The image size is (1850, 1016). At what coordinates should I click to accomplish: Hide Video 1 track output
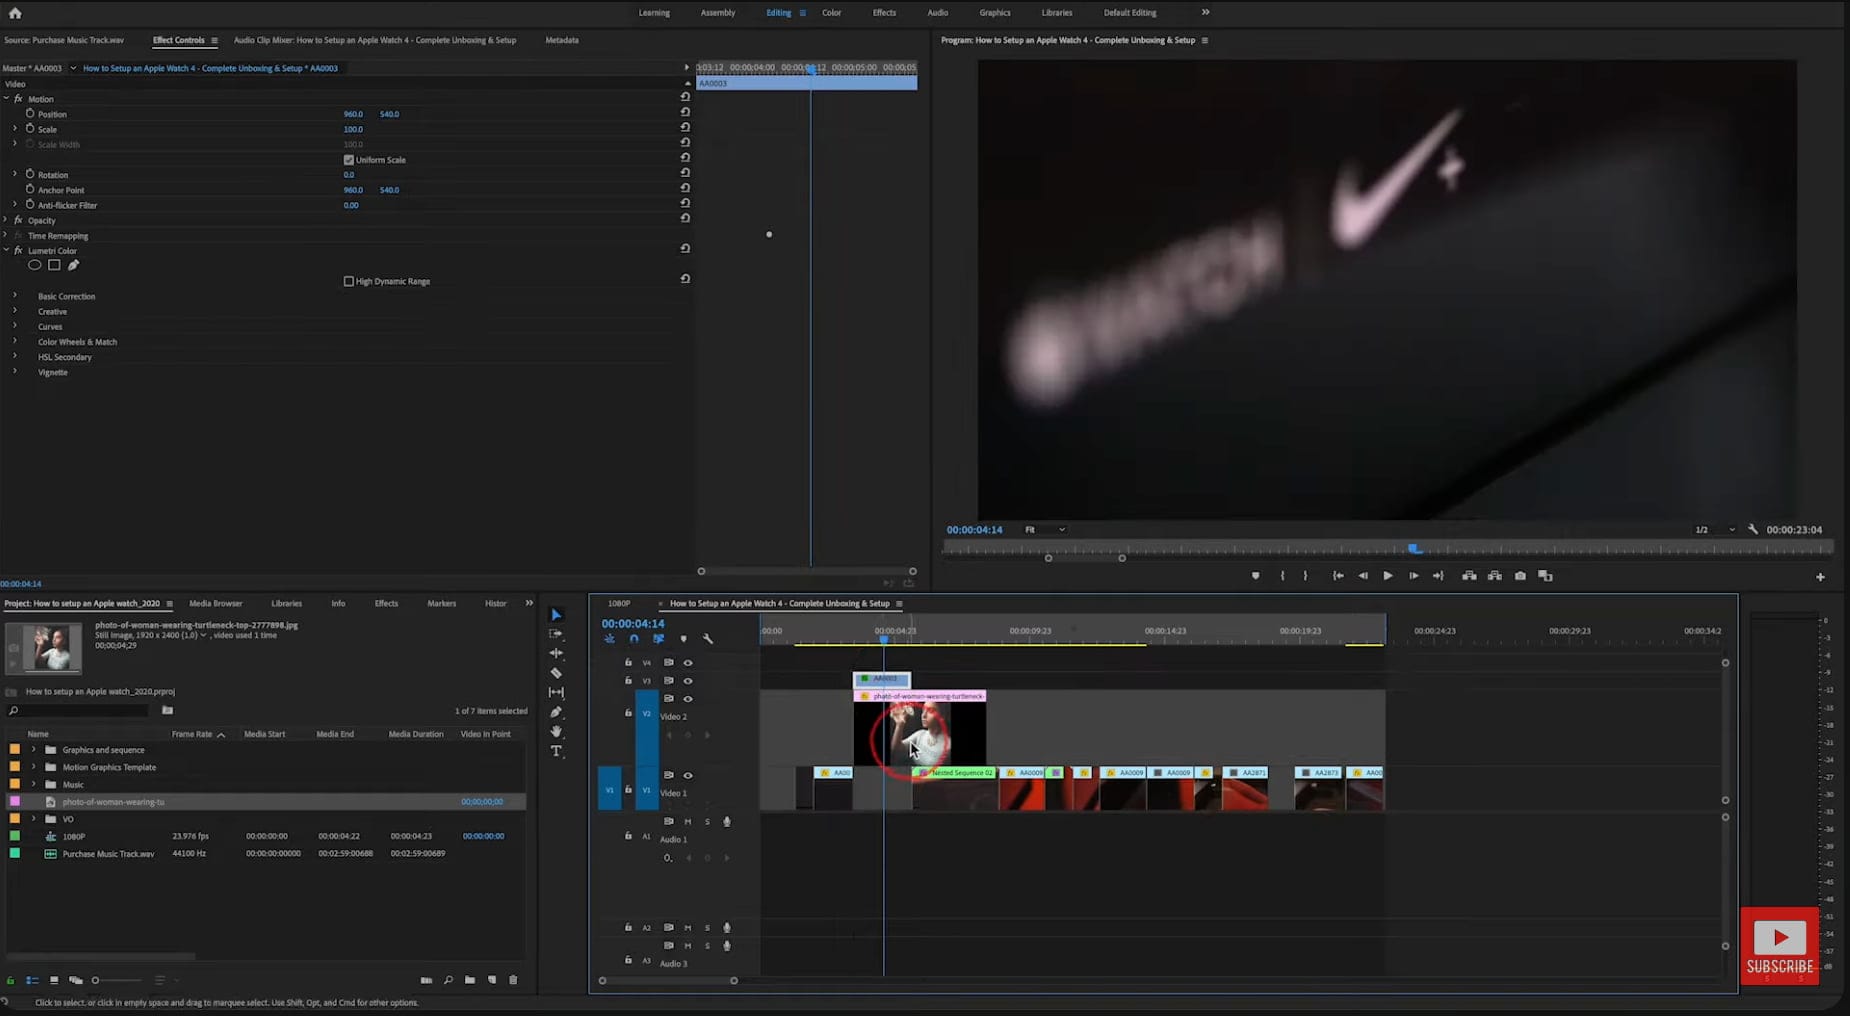[x=687, y=775]
